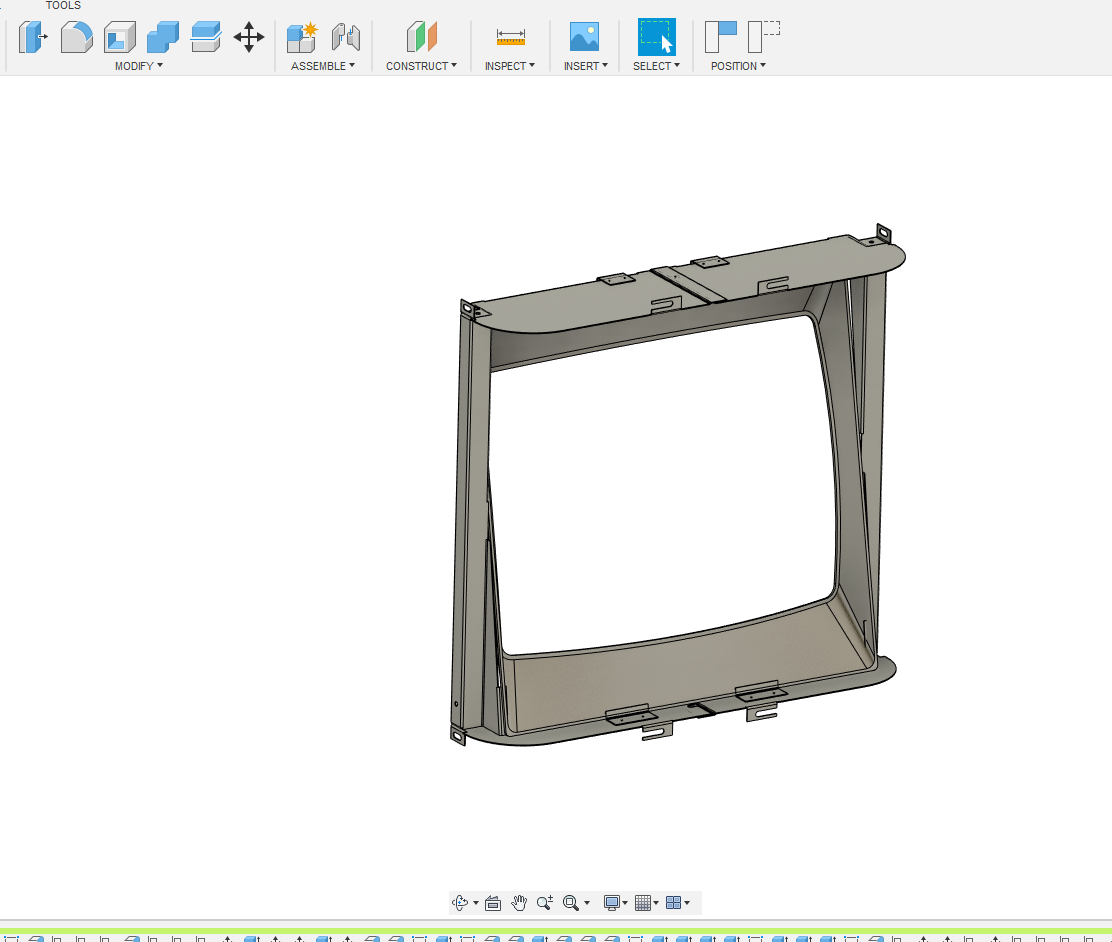This screenshot has width=1112, height=942.
Task: Expand the zoom window dropdown arrow
Action: pyautogui.click(x=586, y=903)
